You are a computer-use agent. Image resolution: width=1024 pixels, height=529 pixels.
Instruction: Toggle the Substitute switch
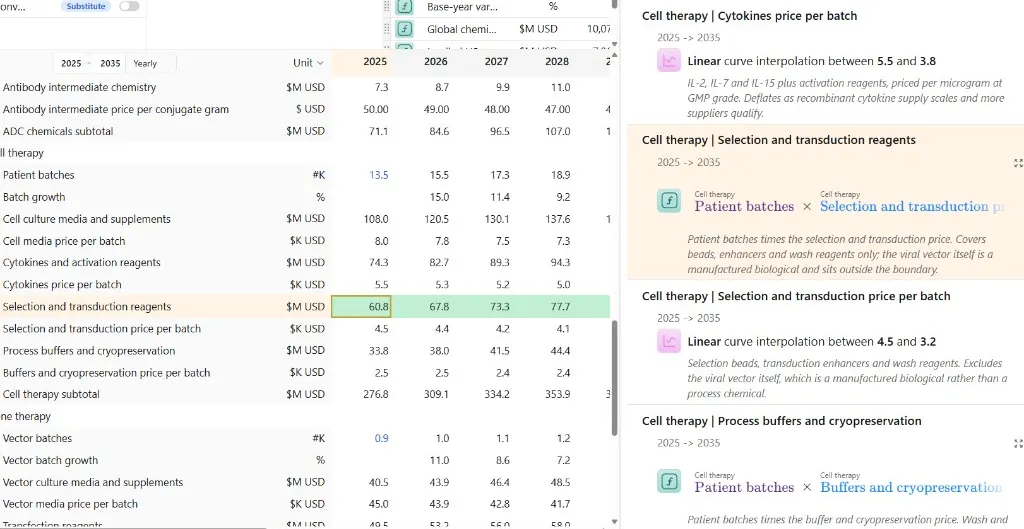[x=129, y=6]
